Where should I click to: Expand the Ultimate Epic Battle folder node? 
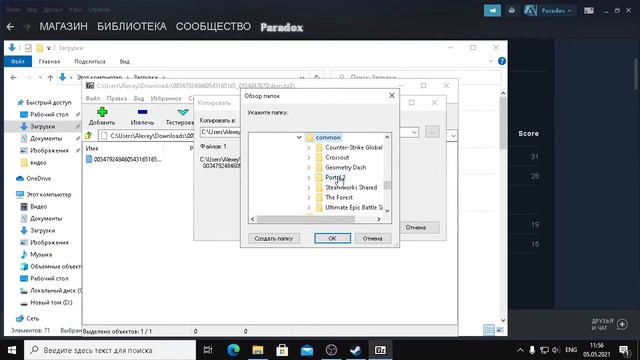click(309, 208)
